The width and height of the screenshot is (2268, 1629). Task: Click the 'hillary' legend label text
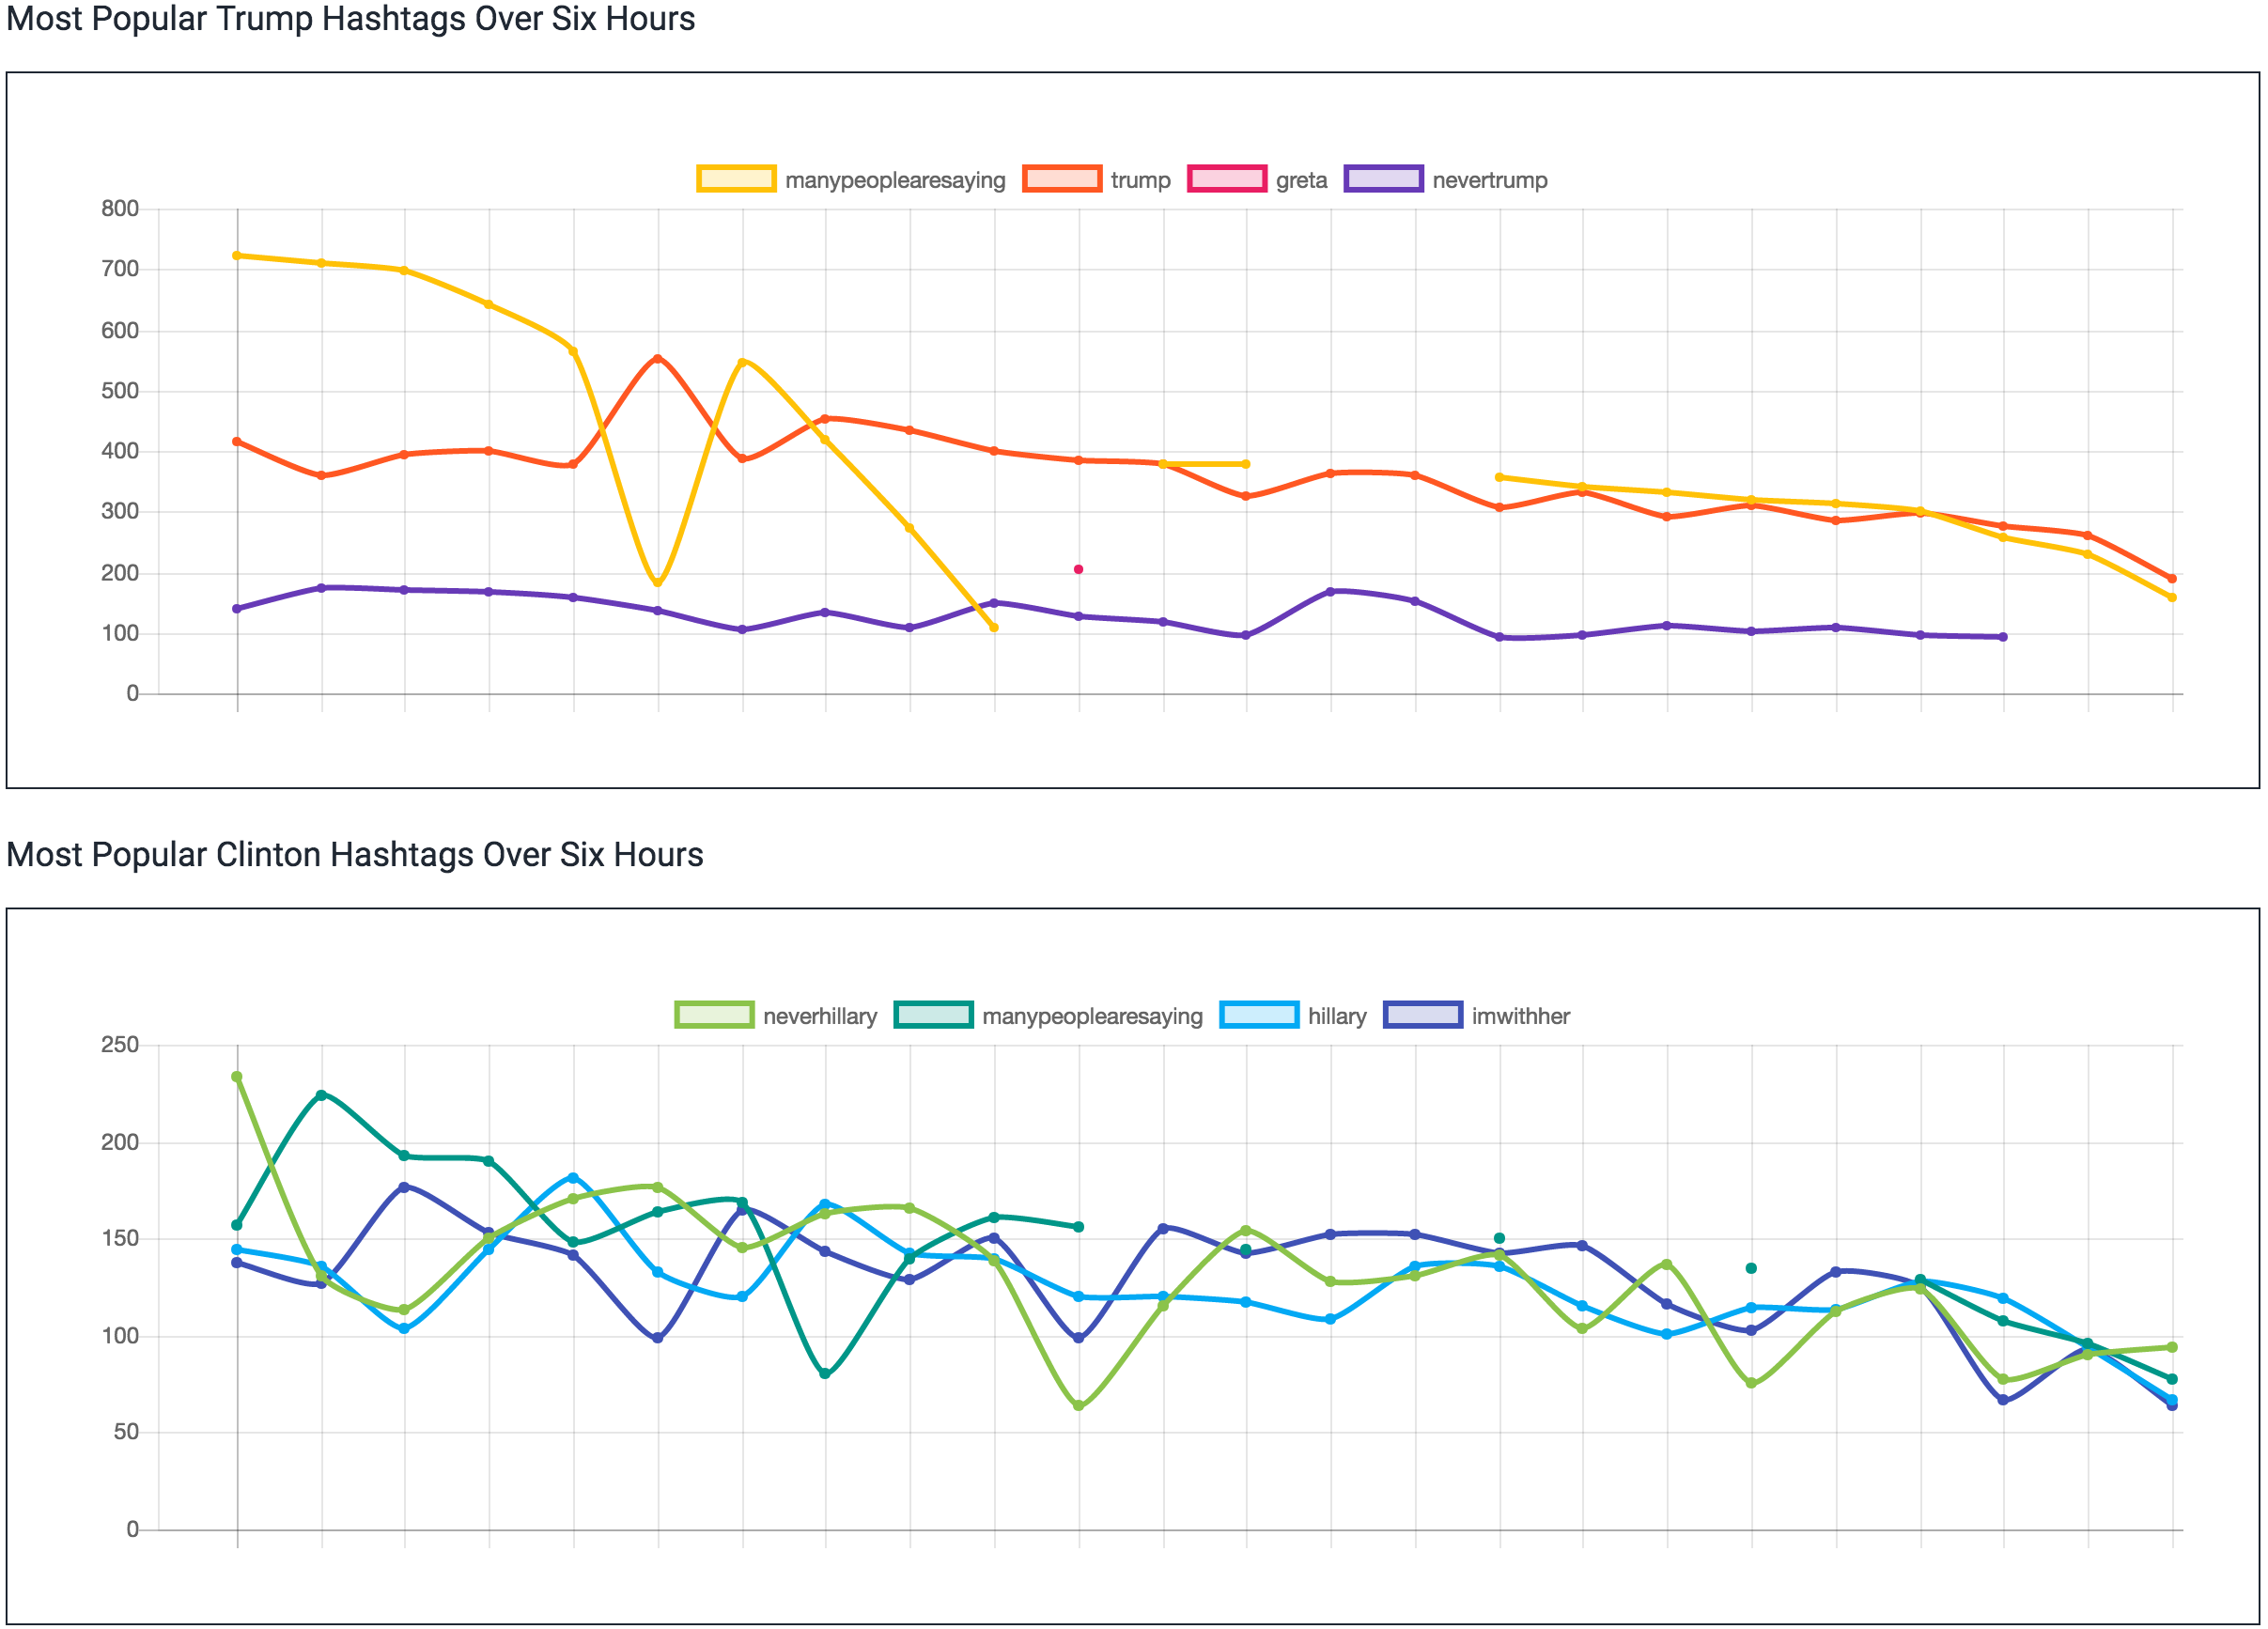click(1336, 1016)
